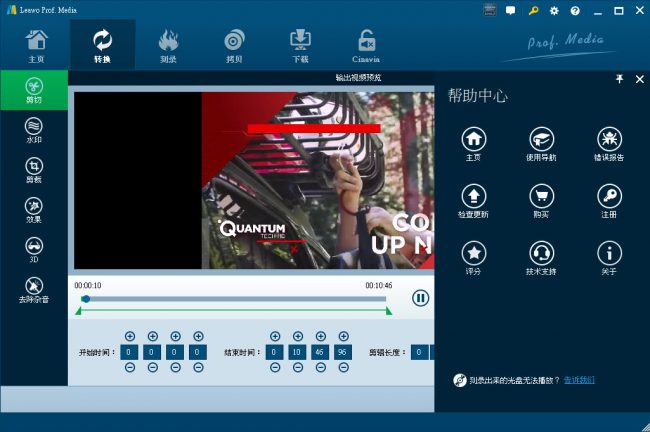The width and height of the screenshot is (650, 432).
Task: Open the 水印 (Watermark) panel
Action: pyautogui.click(x=34, y=130)
